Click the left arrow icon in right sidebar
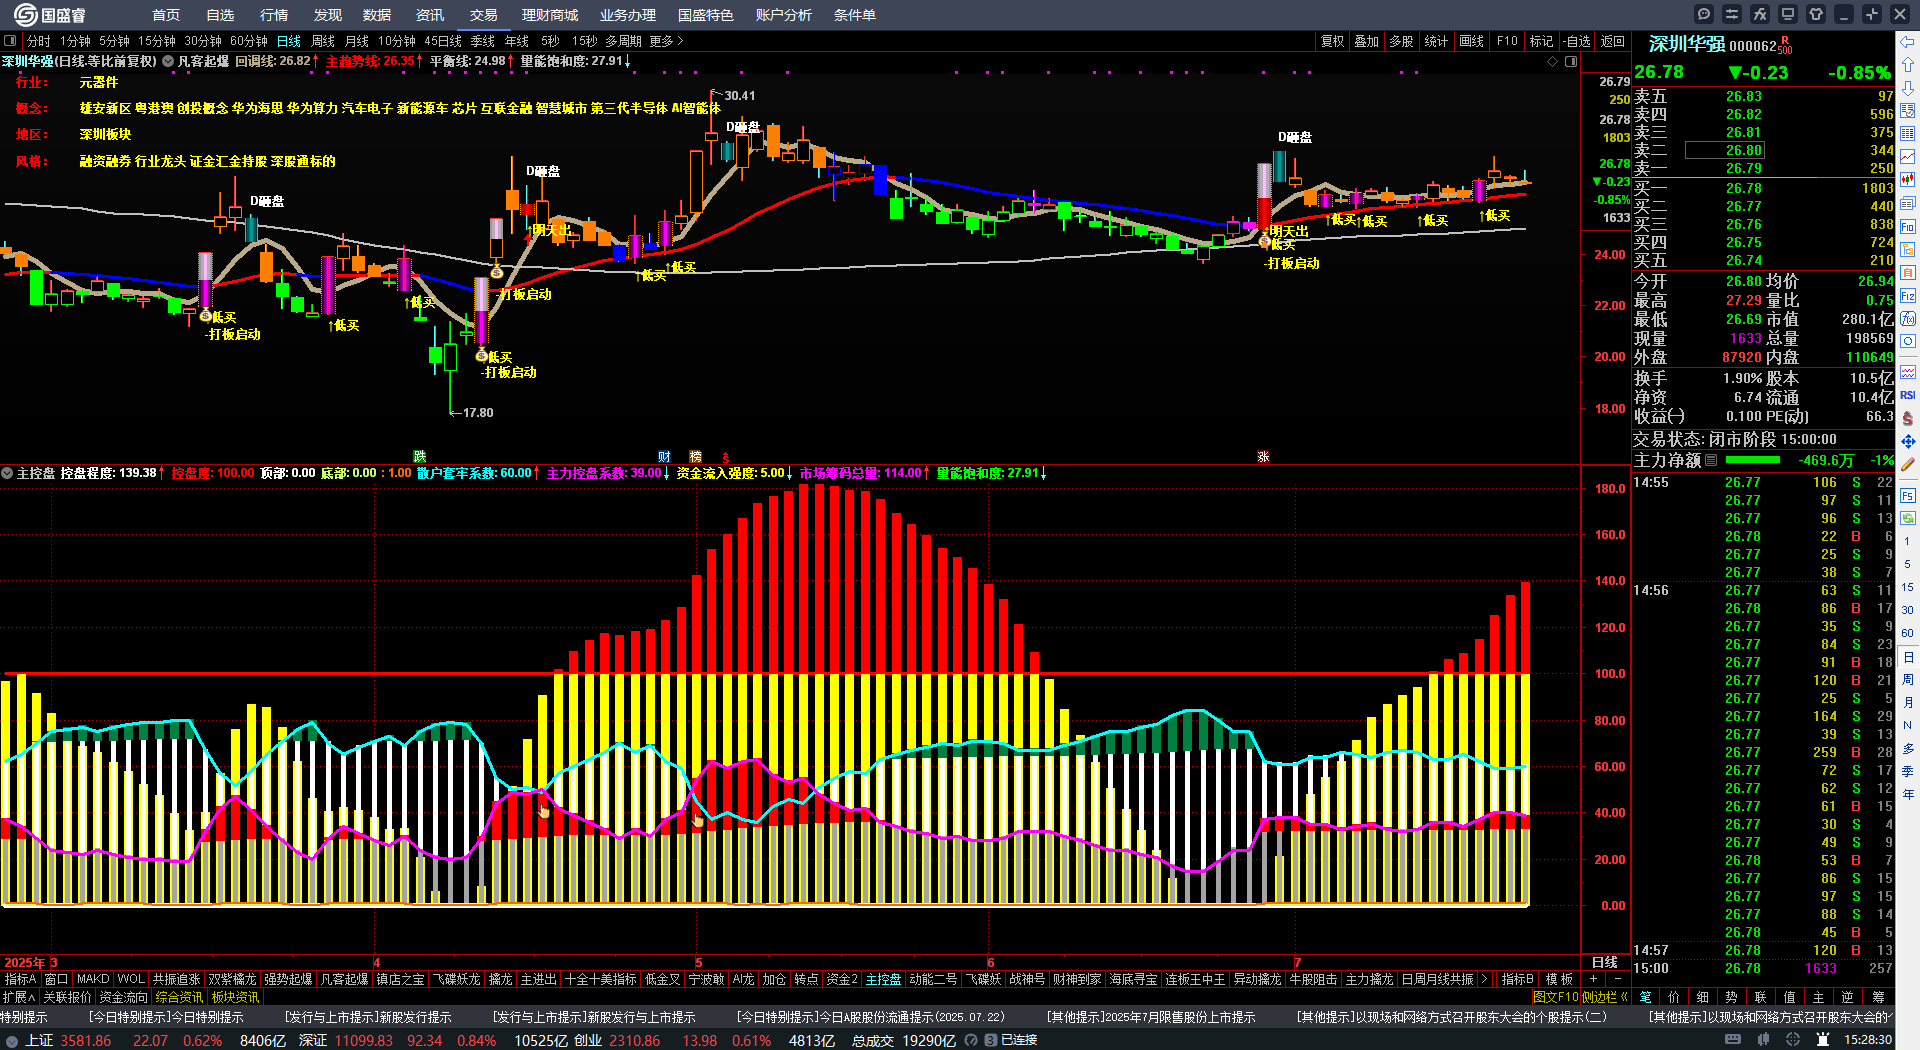The width and height of the screenshot is (1920, 1050). (1908, 42)
